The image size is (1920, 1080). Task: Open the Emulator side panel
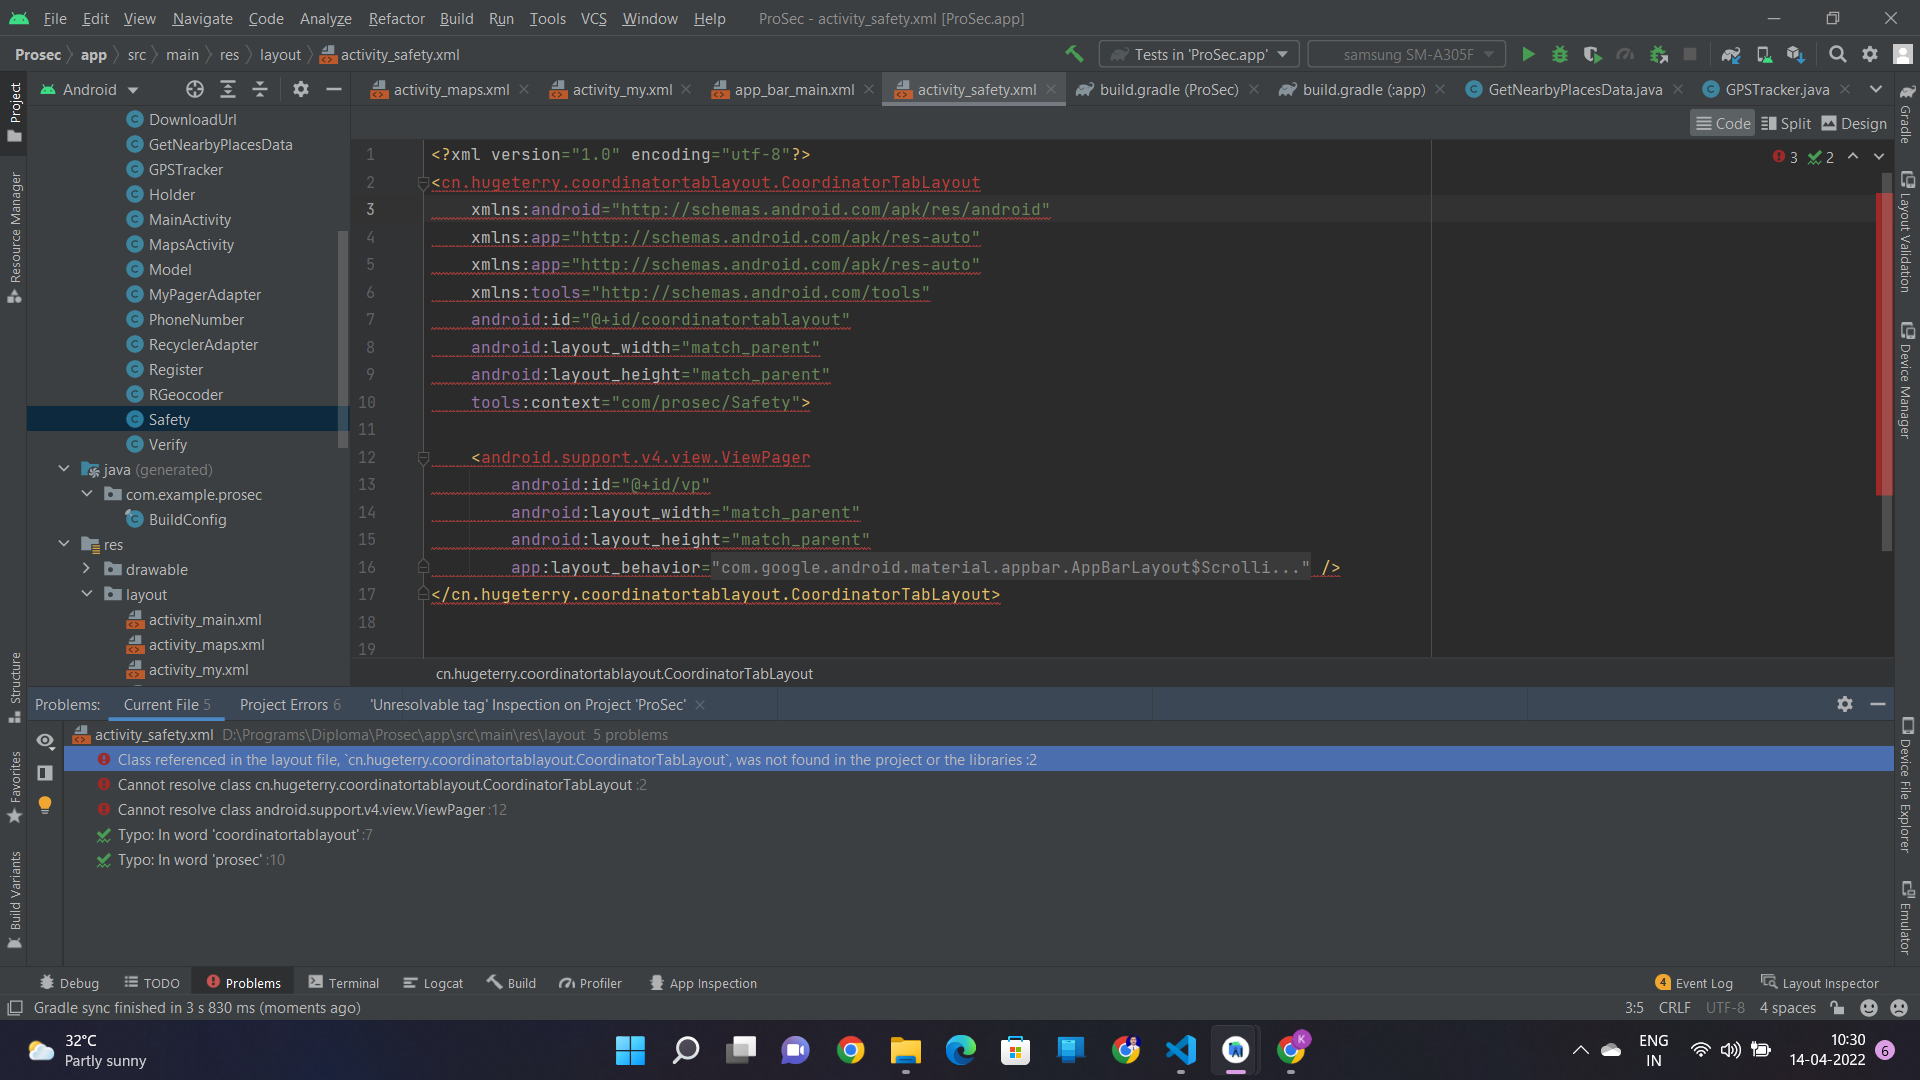pyautogui.click(x=1906, y=917)
